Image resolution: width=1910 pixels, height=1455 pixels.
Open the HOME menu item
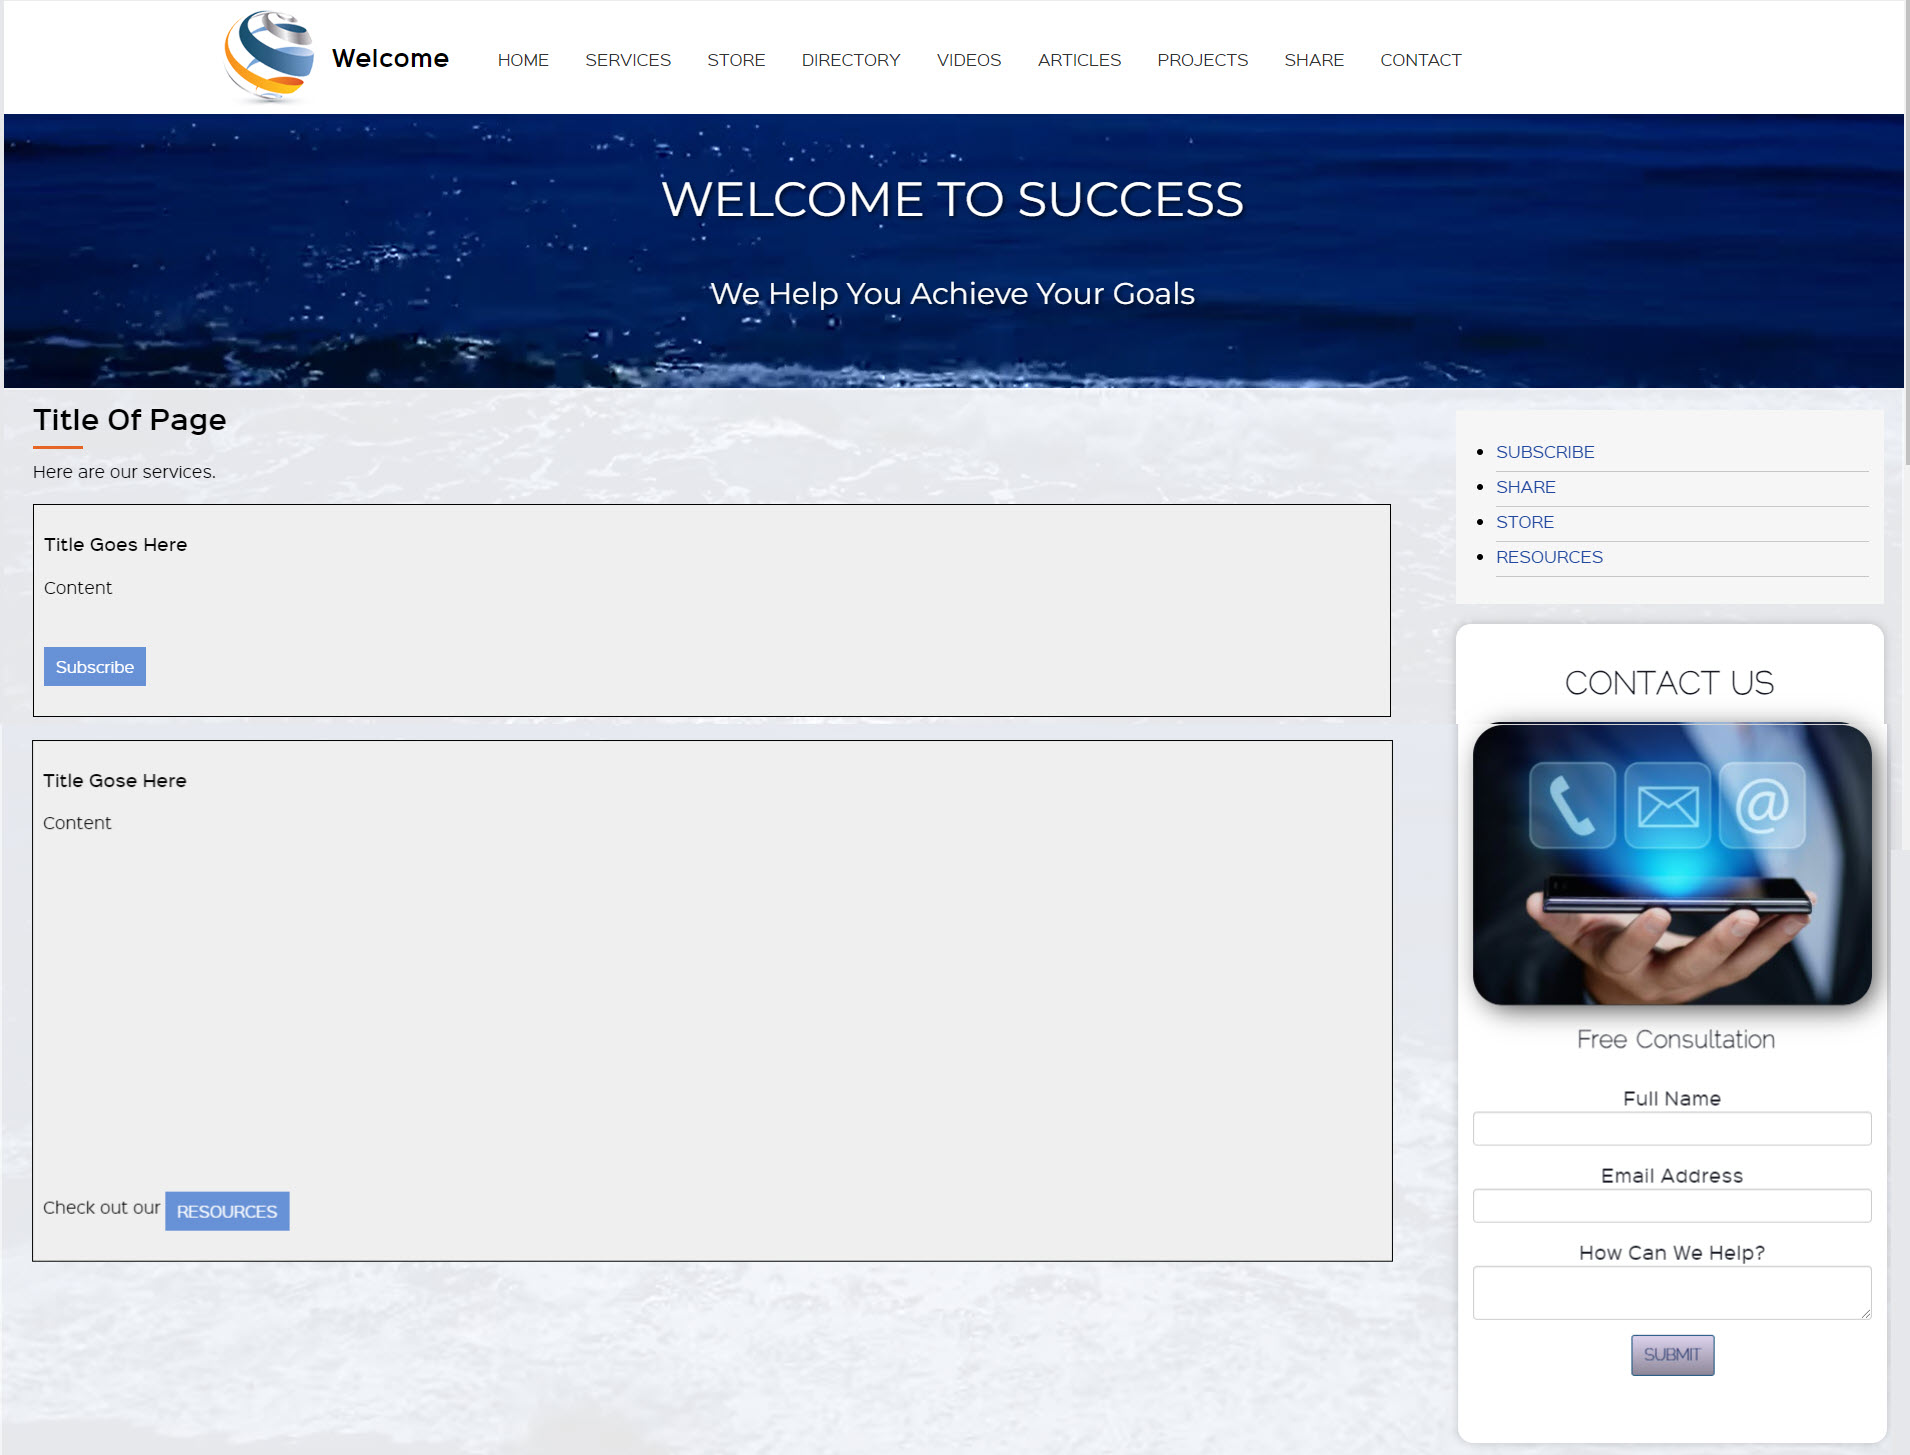click(x=523, y=60)
